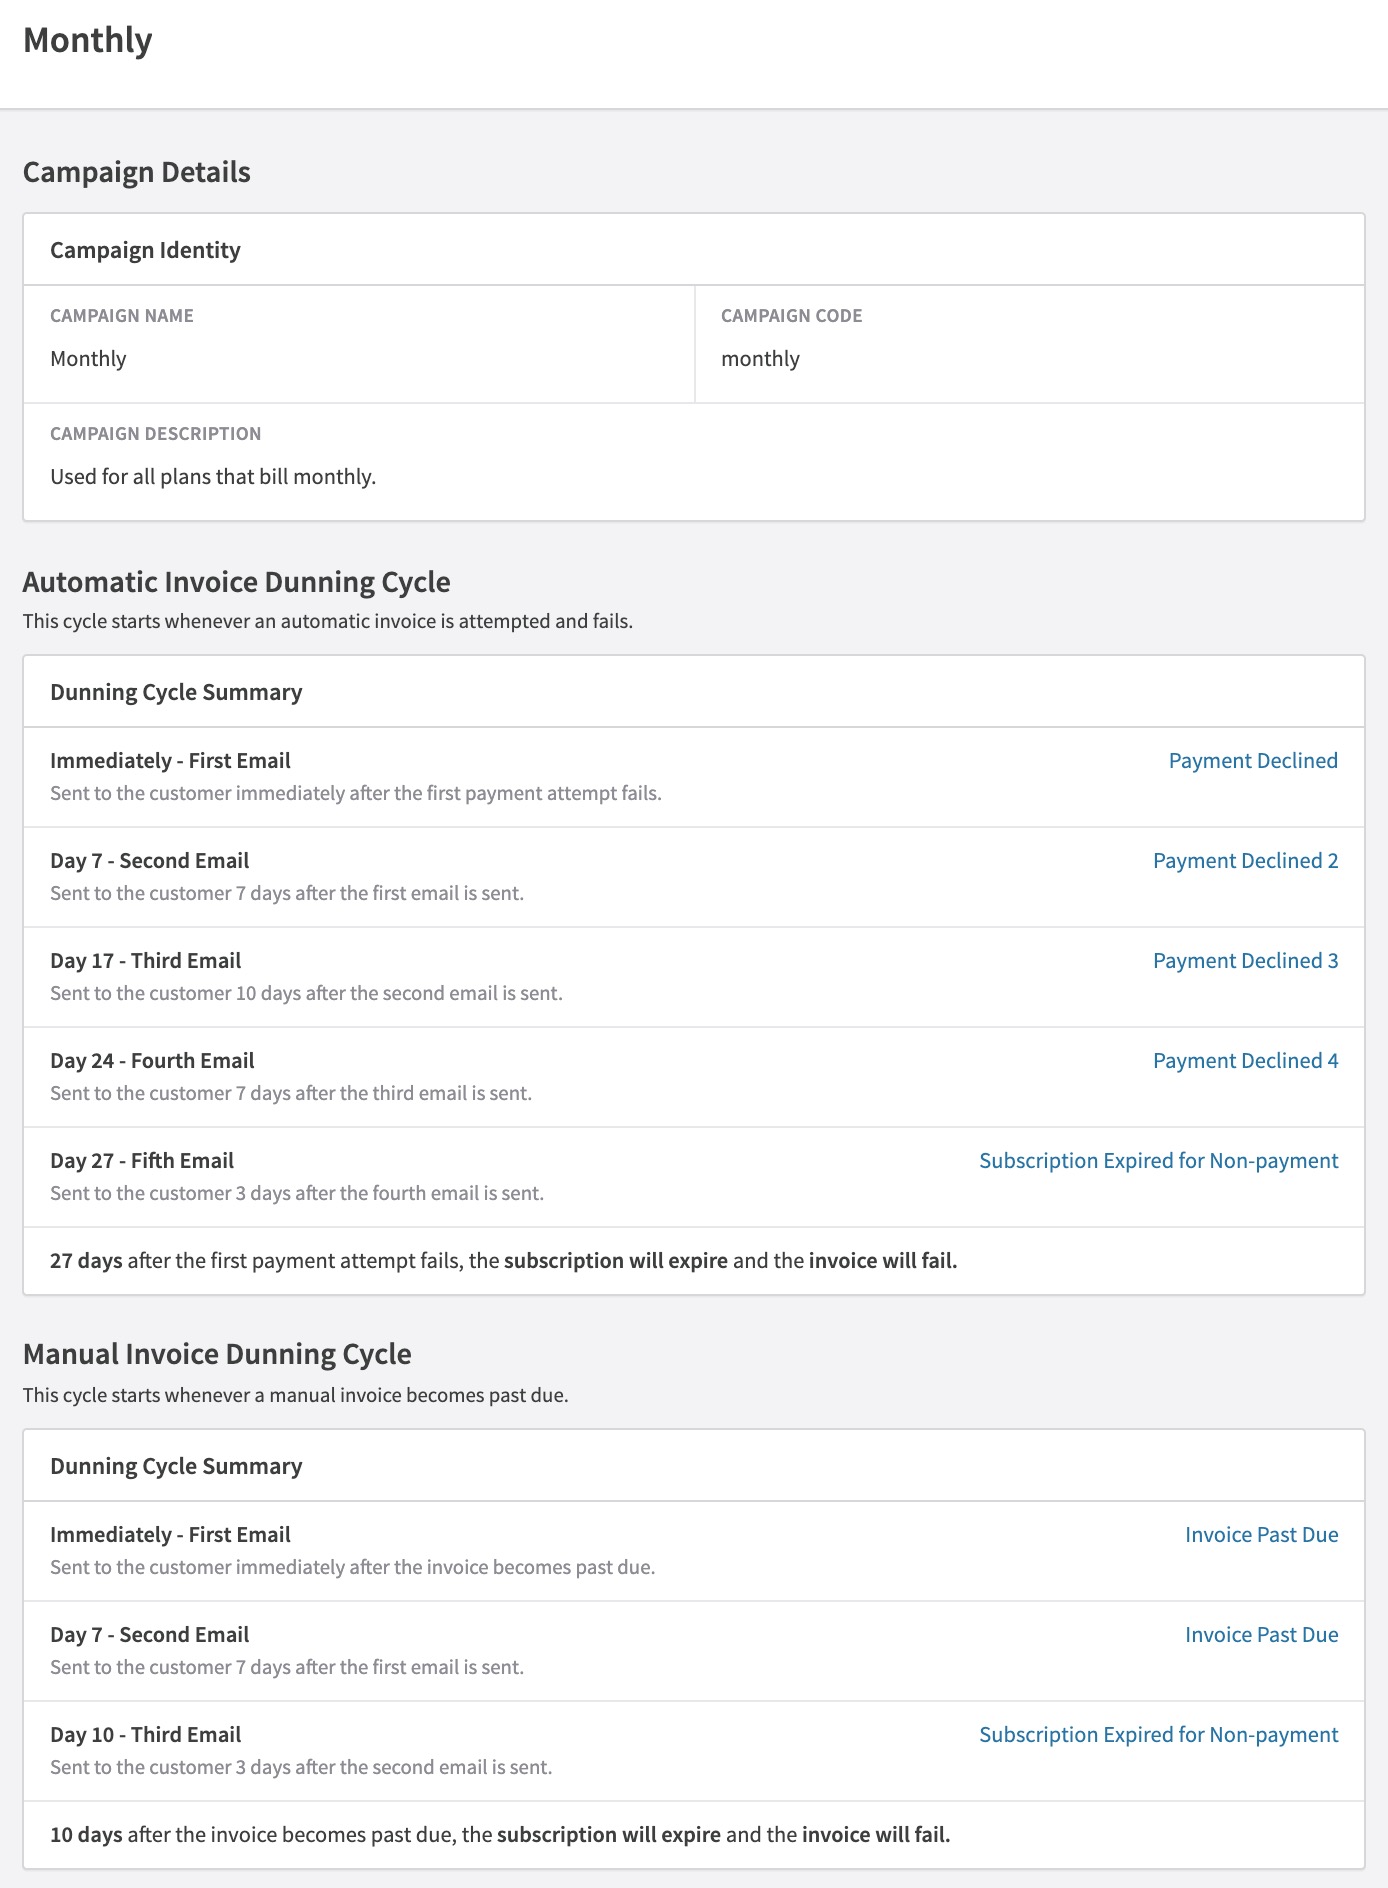Click 'immediately after the invoice becomes past due' description
This screenshot has height=1888, width=1388.
[353, 1567]
